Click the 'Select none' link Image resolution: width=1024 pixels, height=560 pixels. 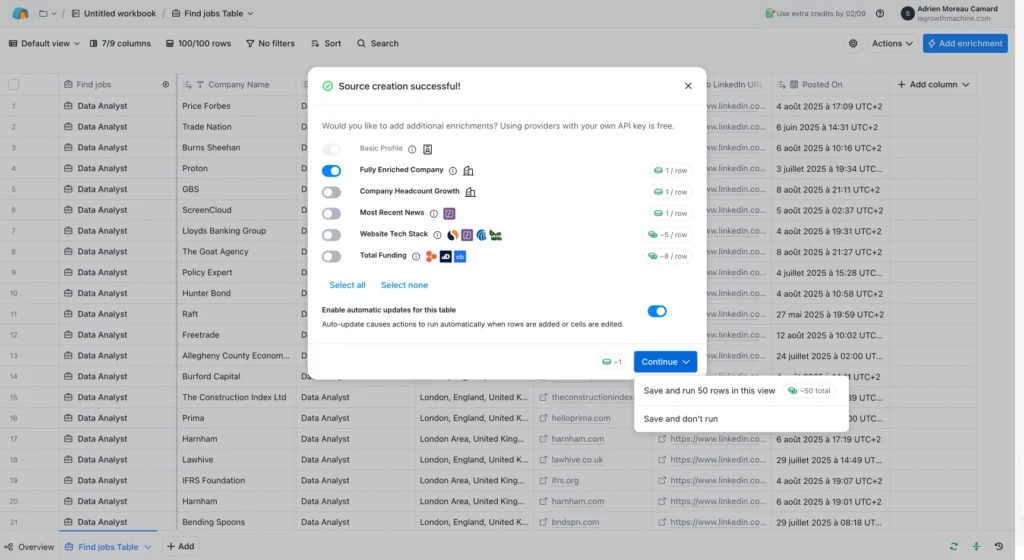[x=404, y=285]
